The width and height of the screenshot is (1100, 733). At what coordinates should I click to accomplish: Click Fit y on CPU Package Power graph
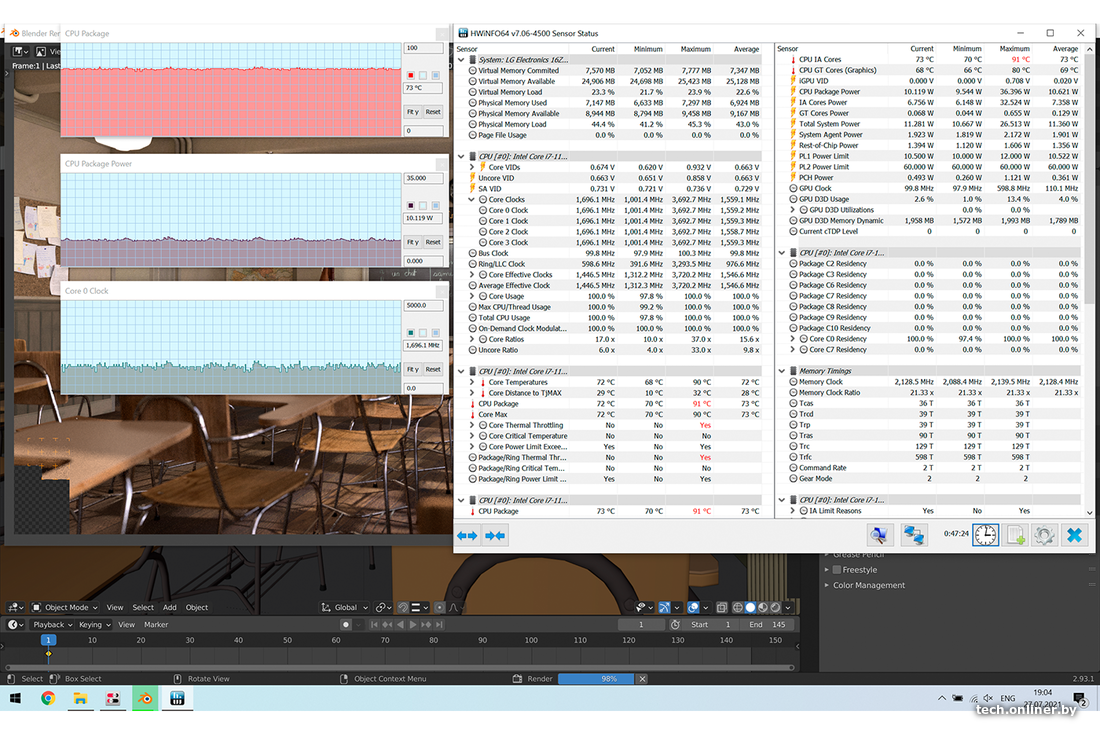coord(412,242)
